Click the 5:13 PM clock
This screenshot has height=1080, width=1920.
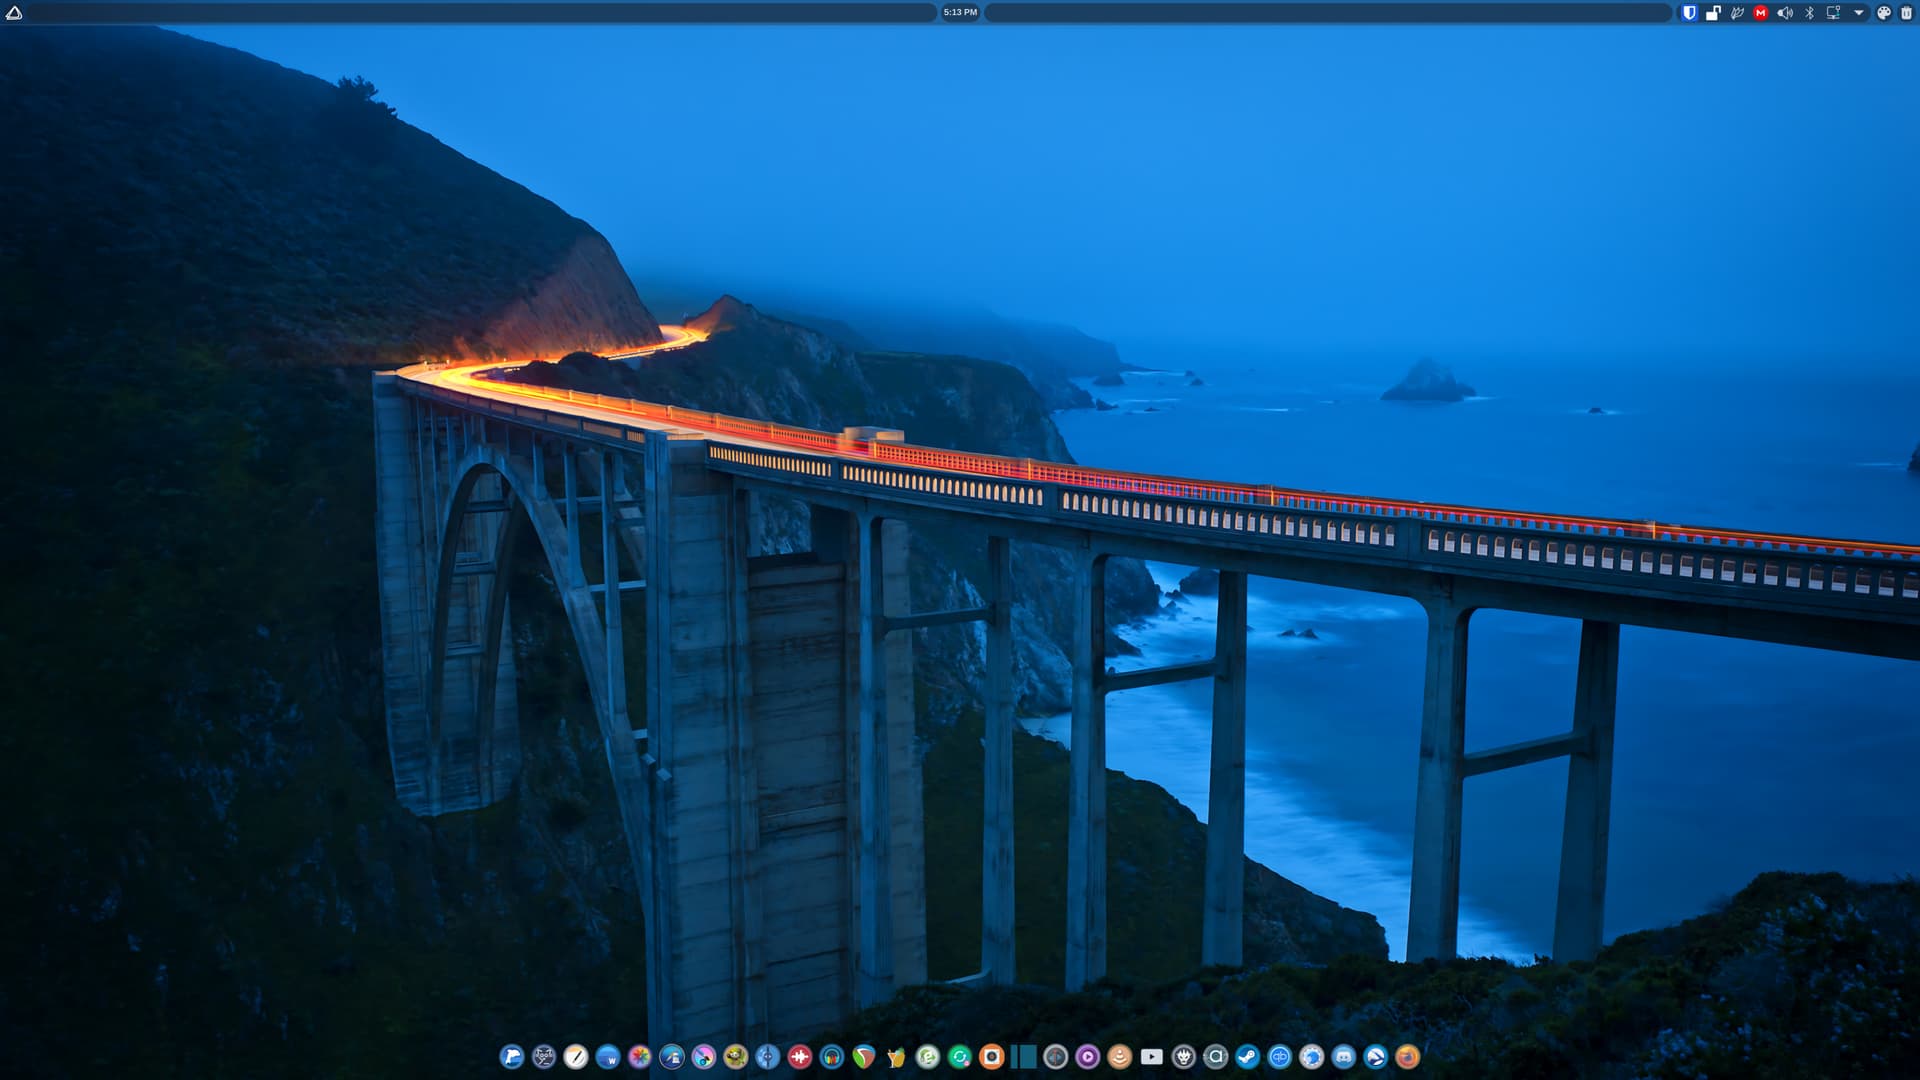(960, 13)
